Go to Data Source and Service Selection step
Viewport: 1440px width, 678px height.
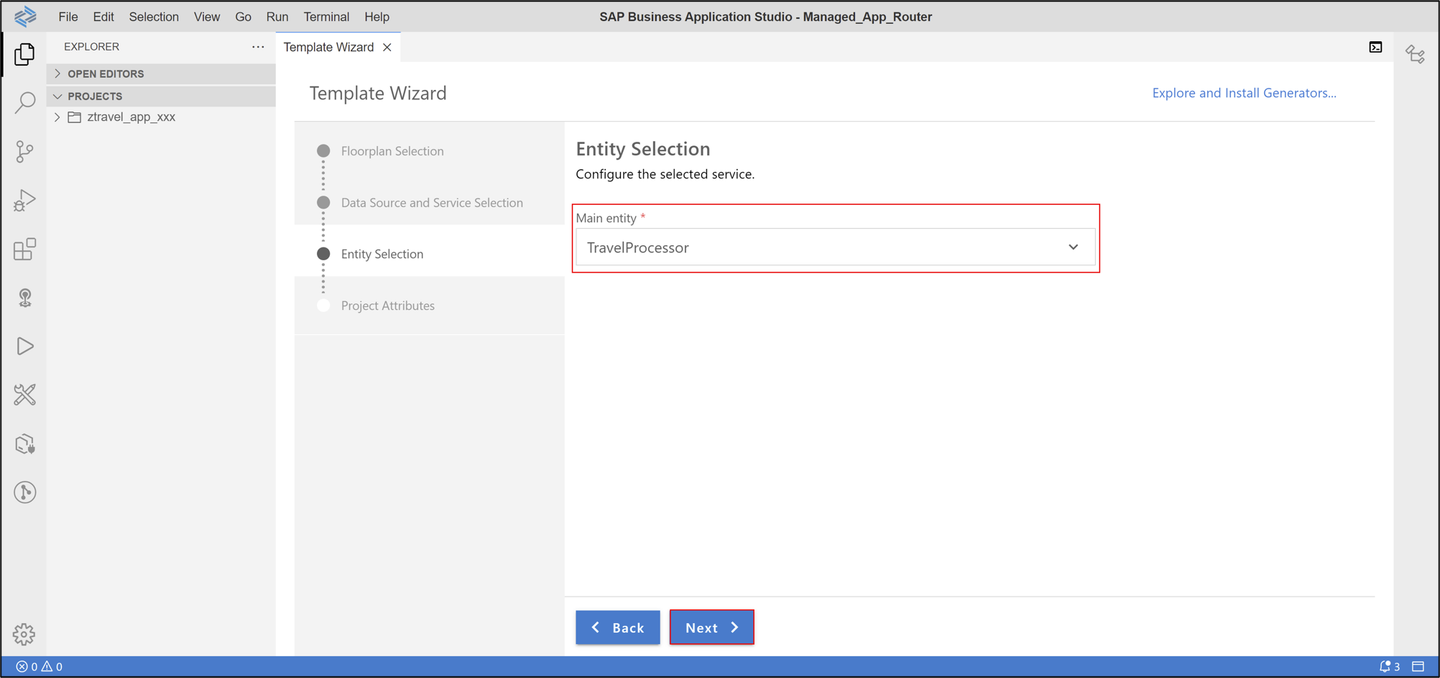(432, 202)
